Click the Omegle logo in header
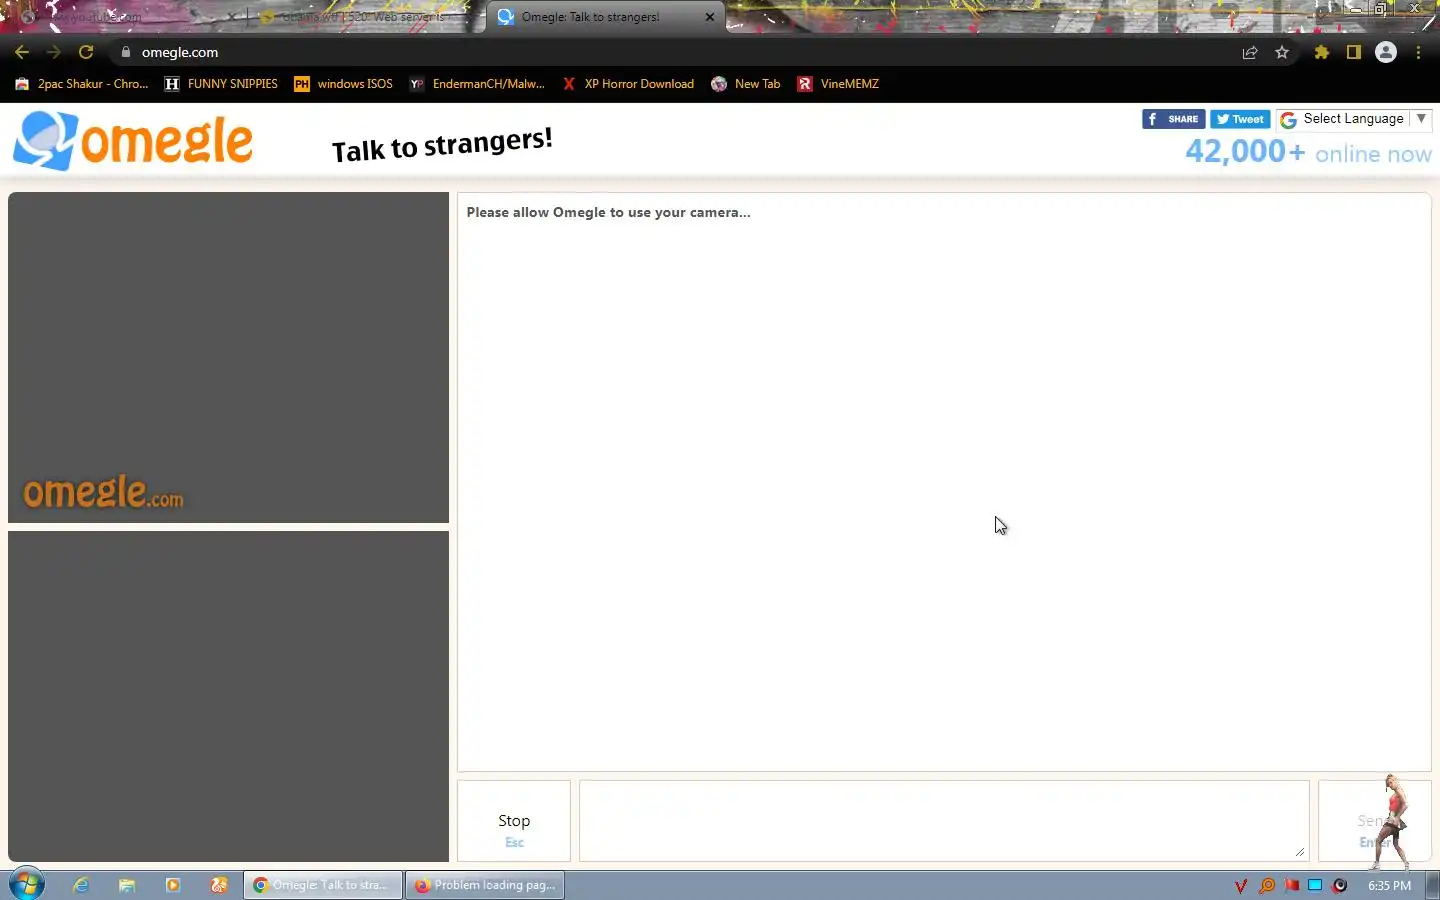Screen dimensions: 1440x900 [x=133, y=141]
